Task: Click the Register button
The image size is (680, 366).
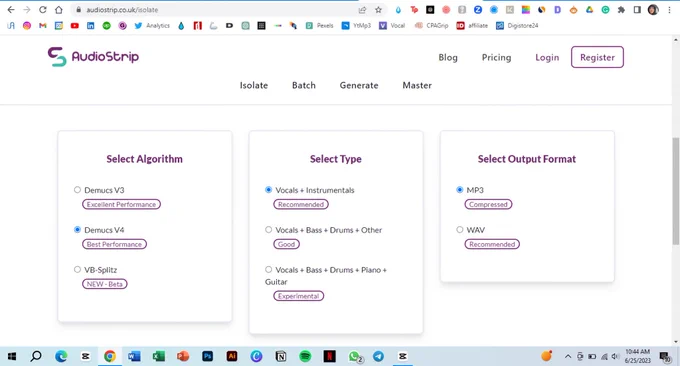Action: (x=597, y=57)
